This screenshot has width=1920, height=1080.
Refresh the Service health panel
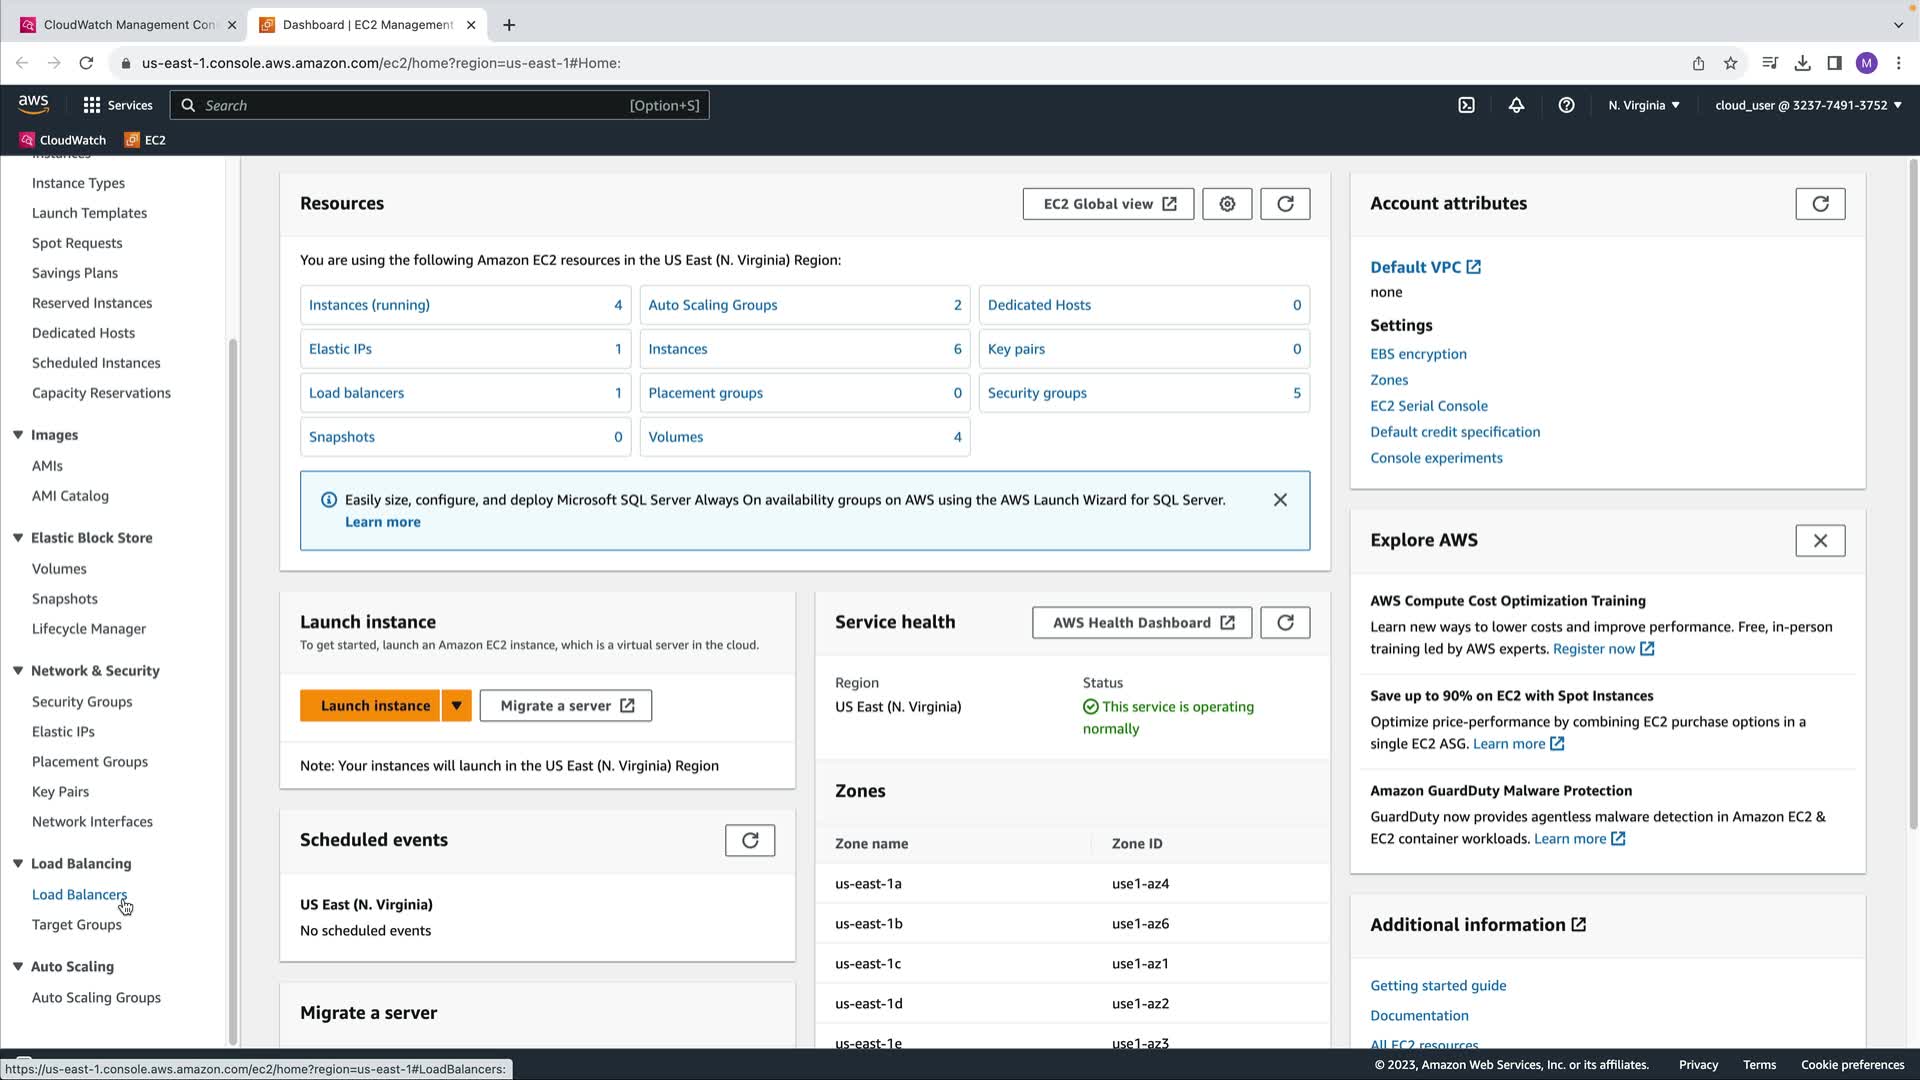coord(1285,623)
